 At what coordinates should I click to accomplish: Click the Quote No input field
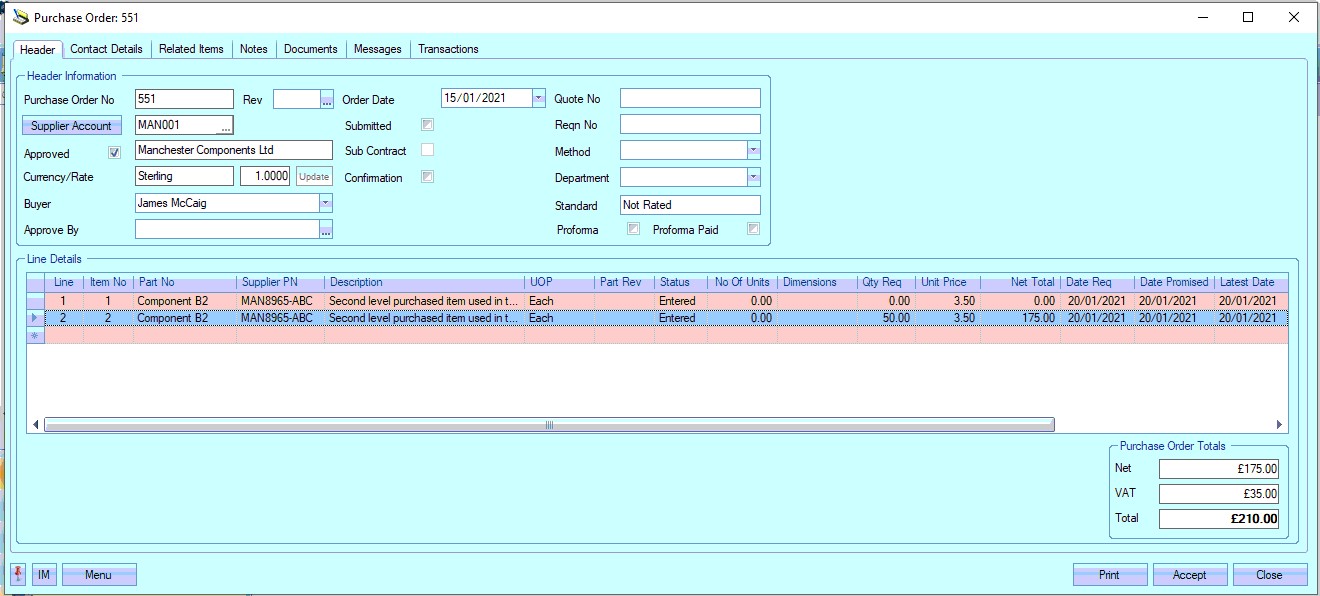690,98
